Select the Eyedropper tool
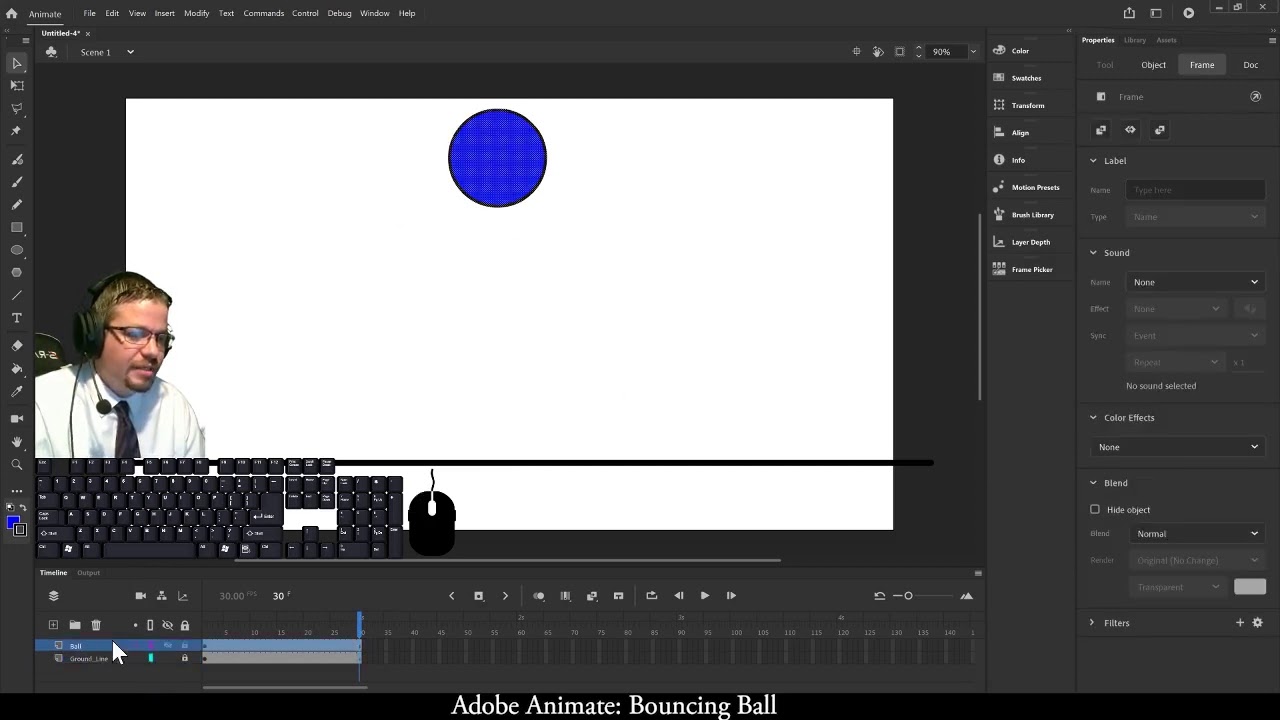 17,391
